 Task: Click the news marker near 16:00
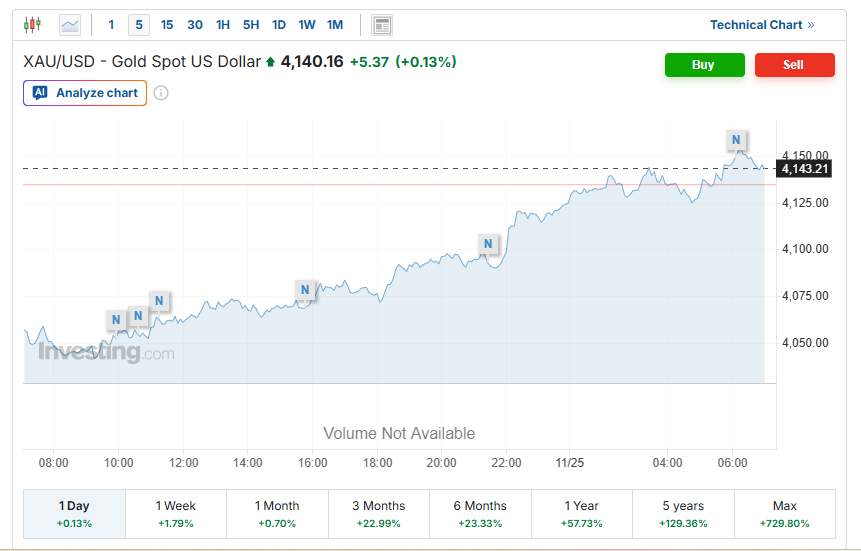click(306, 290)
